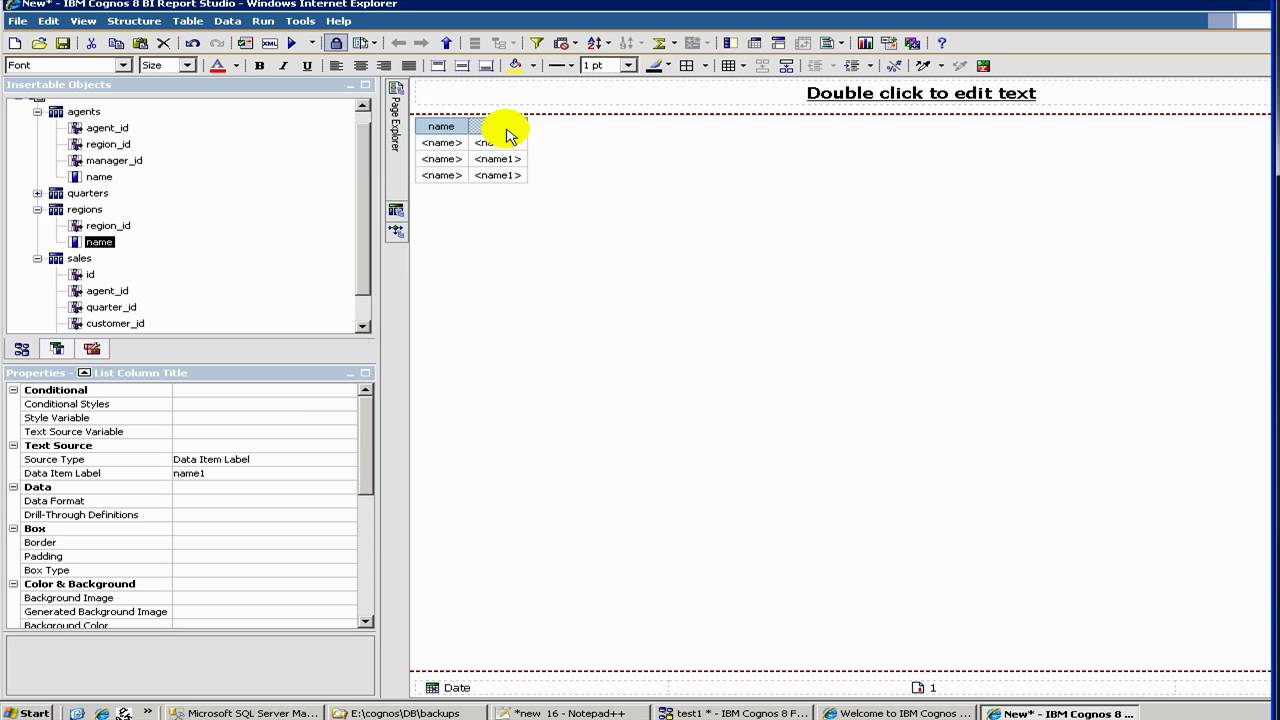Click the Copy icon in the toolbar
The image size is (1280, 720).
pos(116,43)
